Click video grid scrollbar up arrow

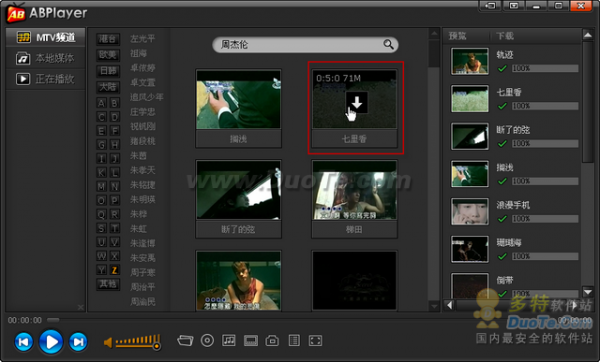click(434, 34)
